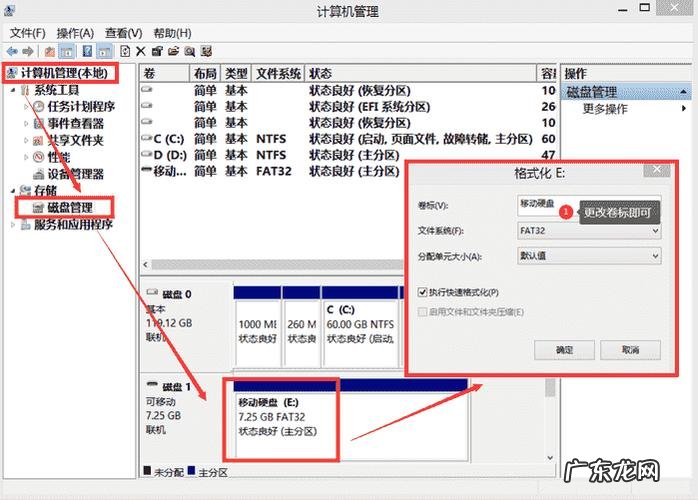Open the 文件(F) menu
698x500 pixels.
[27, 33]
